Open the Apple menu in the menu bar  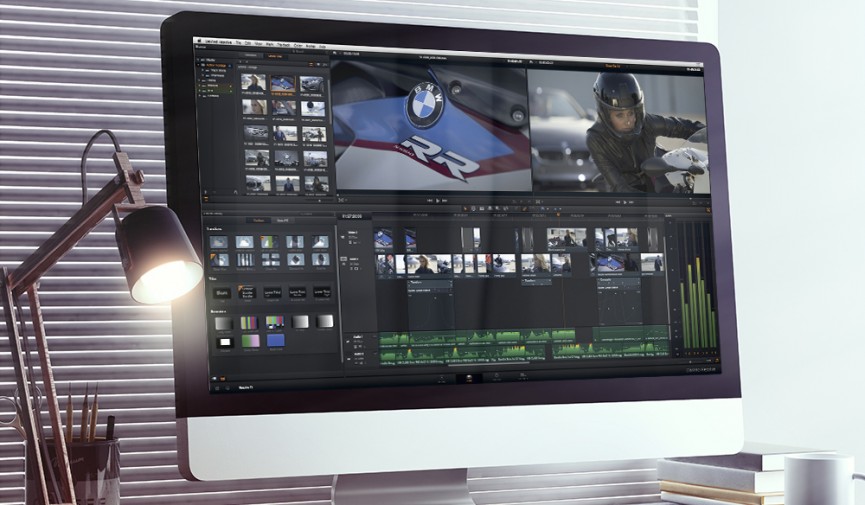(199, 41)
